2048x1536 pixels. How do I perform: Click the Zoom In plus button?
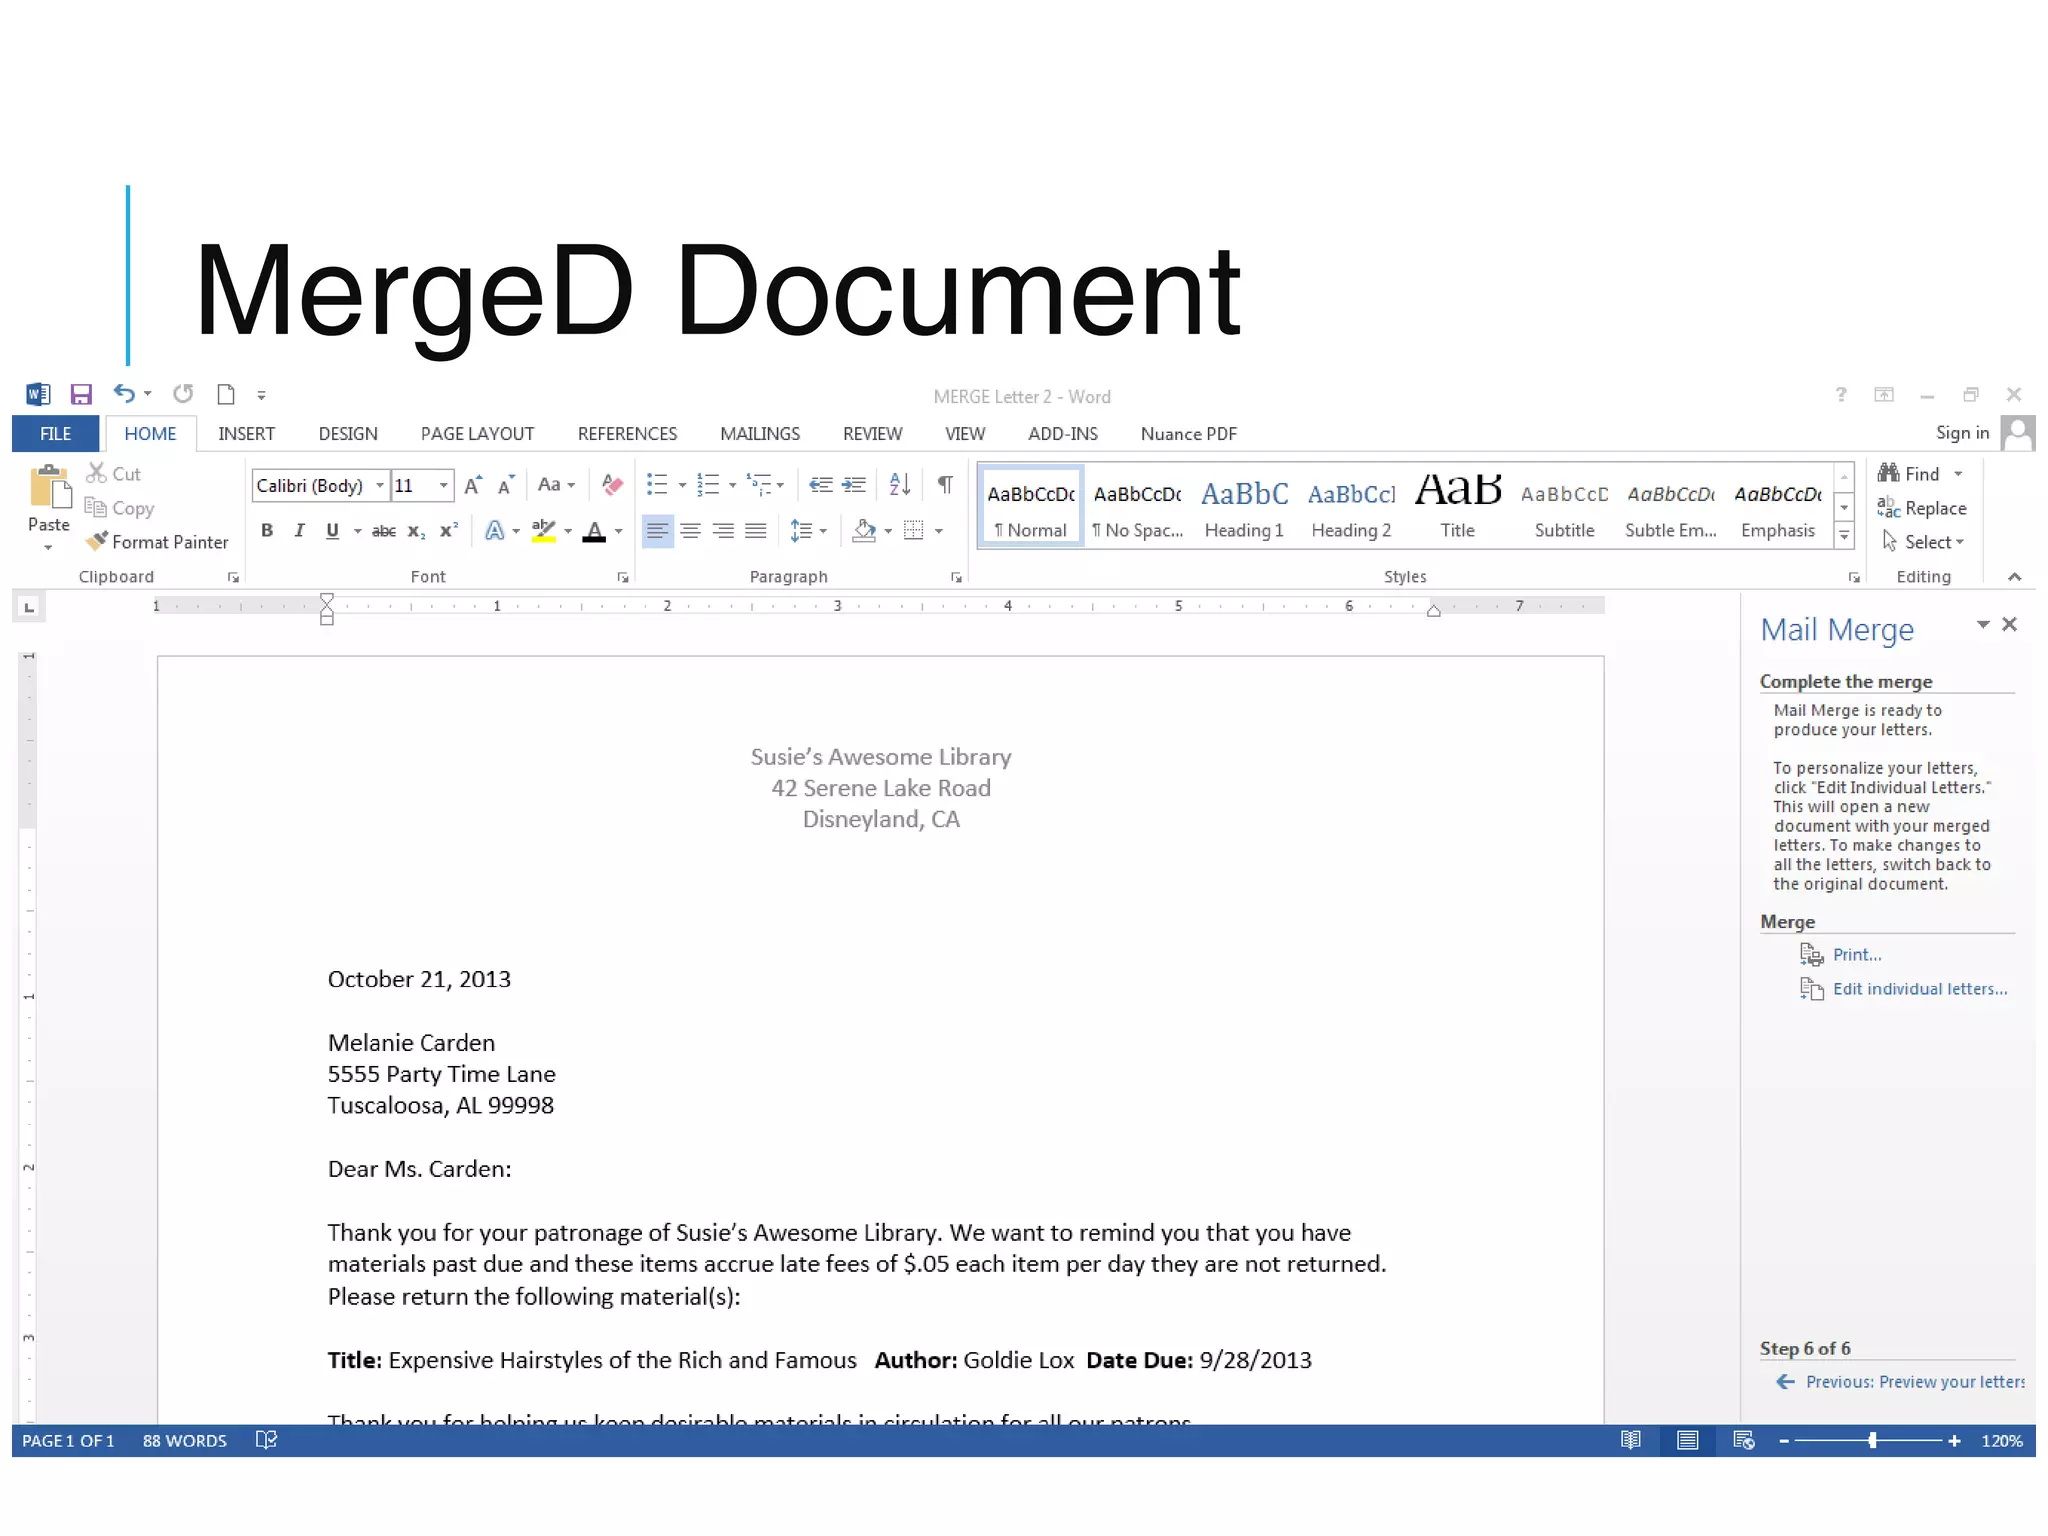pyautogui.click(x=1954, y=1441)
